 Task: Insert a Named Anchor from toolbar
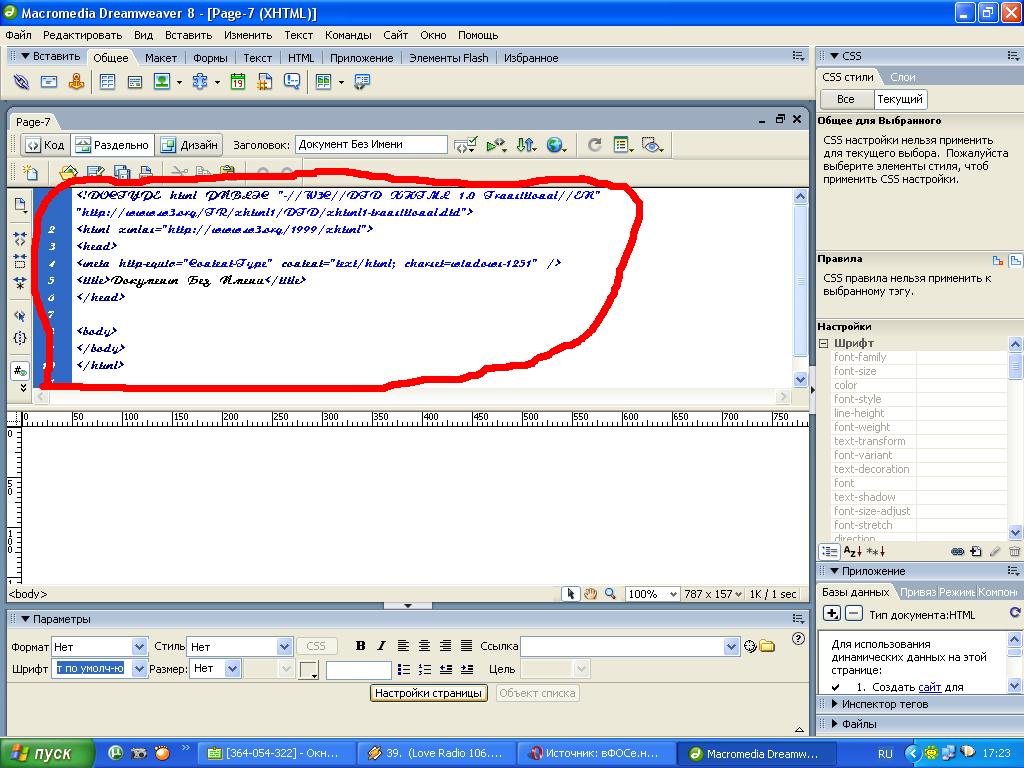(74, 82)
